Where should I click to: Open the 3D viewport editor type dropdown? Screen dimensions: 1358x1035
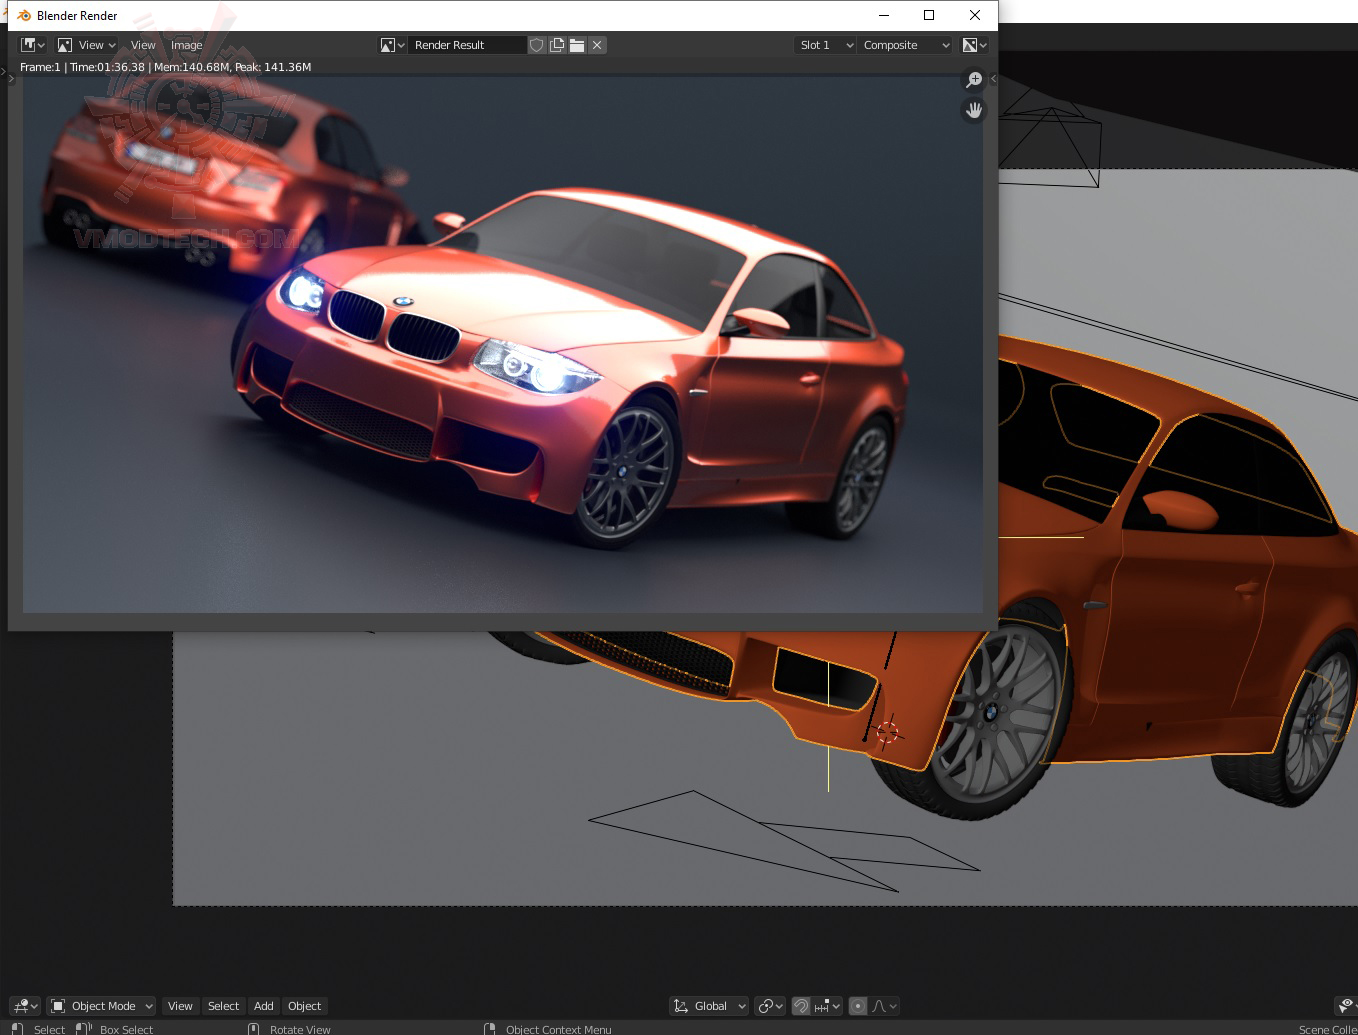point(25,1006)
